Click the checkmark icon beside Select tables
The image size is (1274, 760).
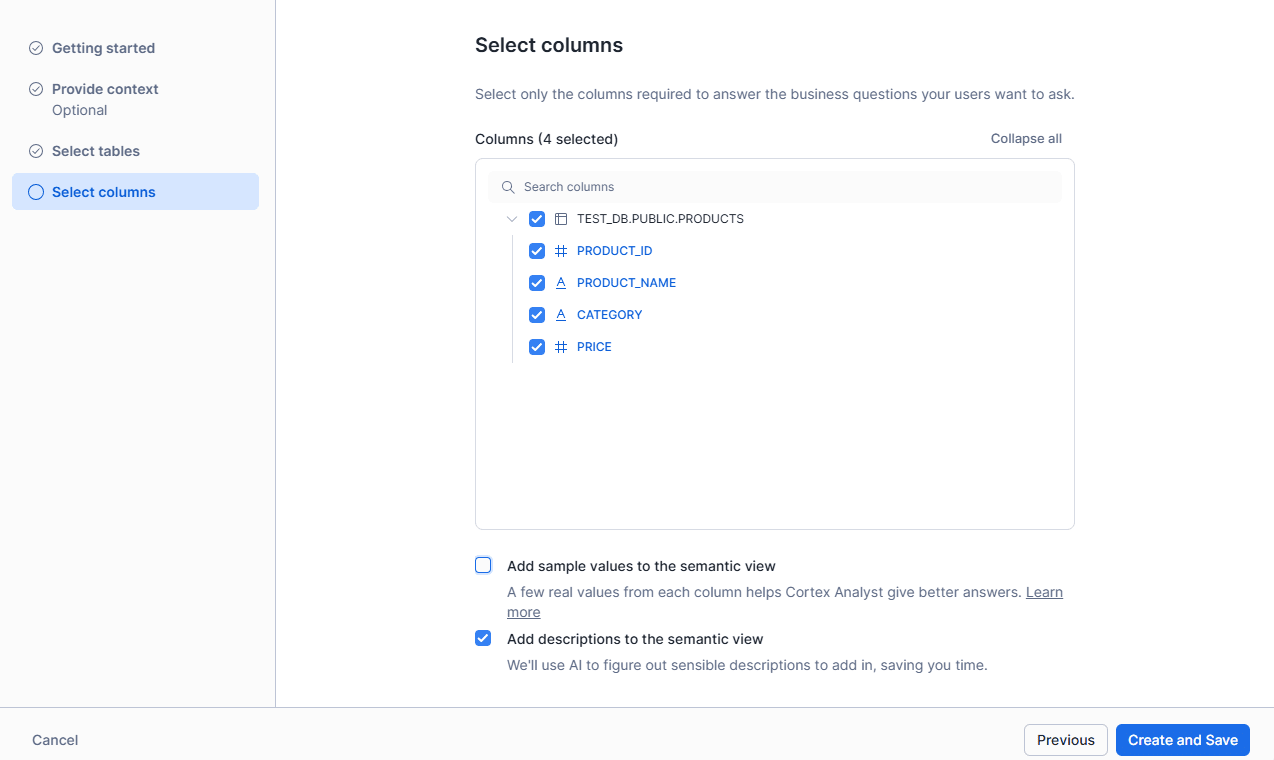pos(36,151)
